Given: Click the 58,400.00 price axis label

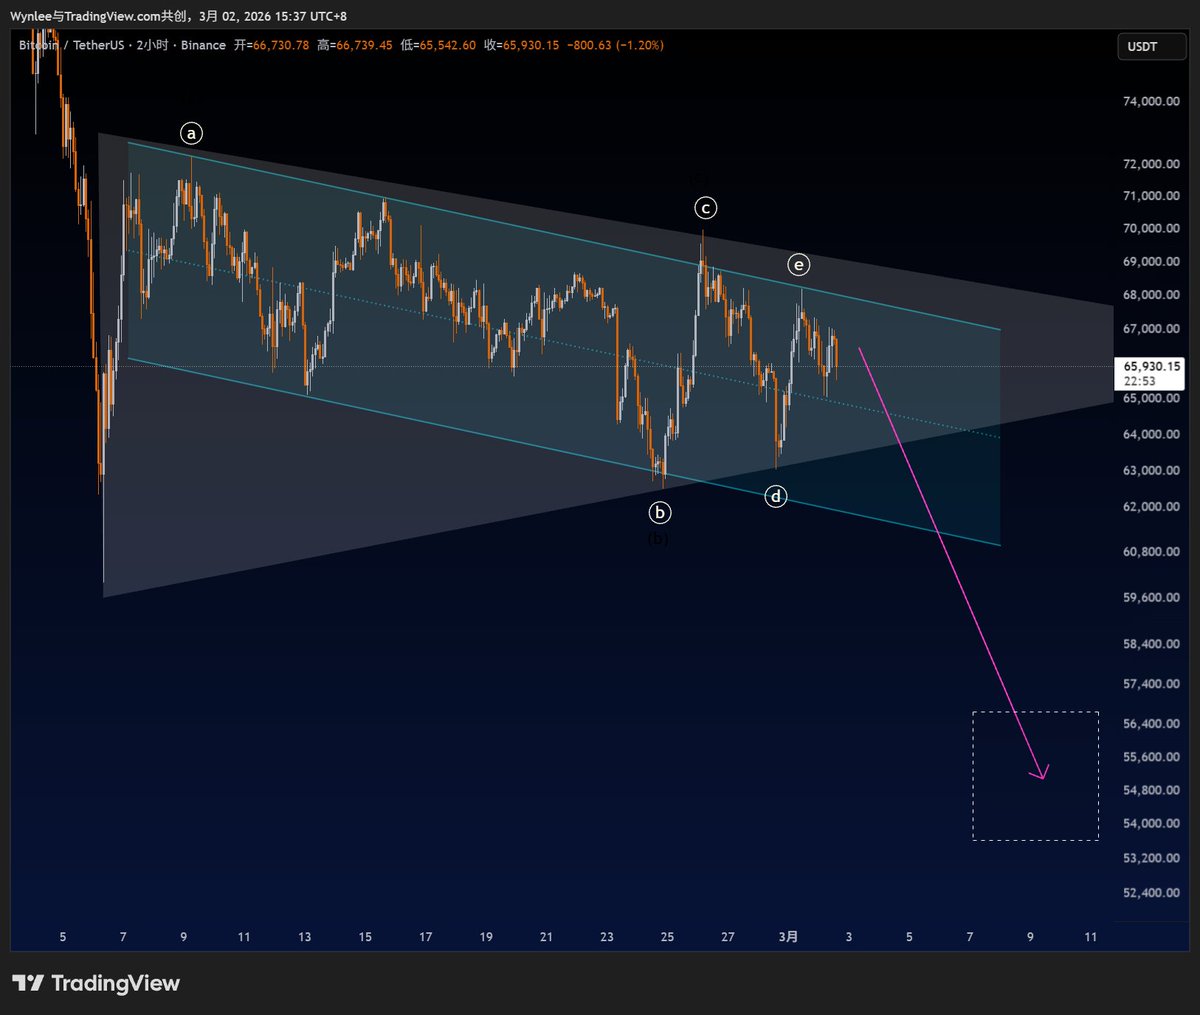Looking at the screenshot, I should click(1151, 644).
